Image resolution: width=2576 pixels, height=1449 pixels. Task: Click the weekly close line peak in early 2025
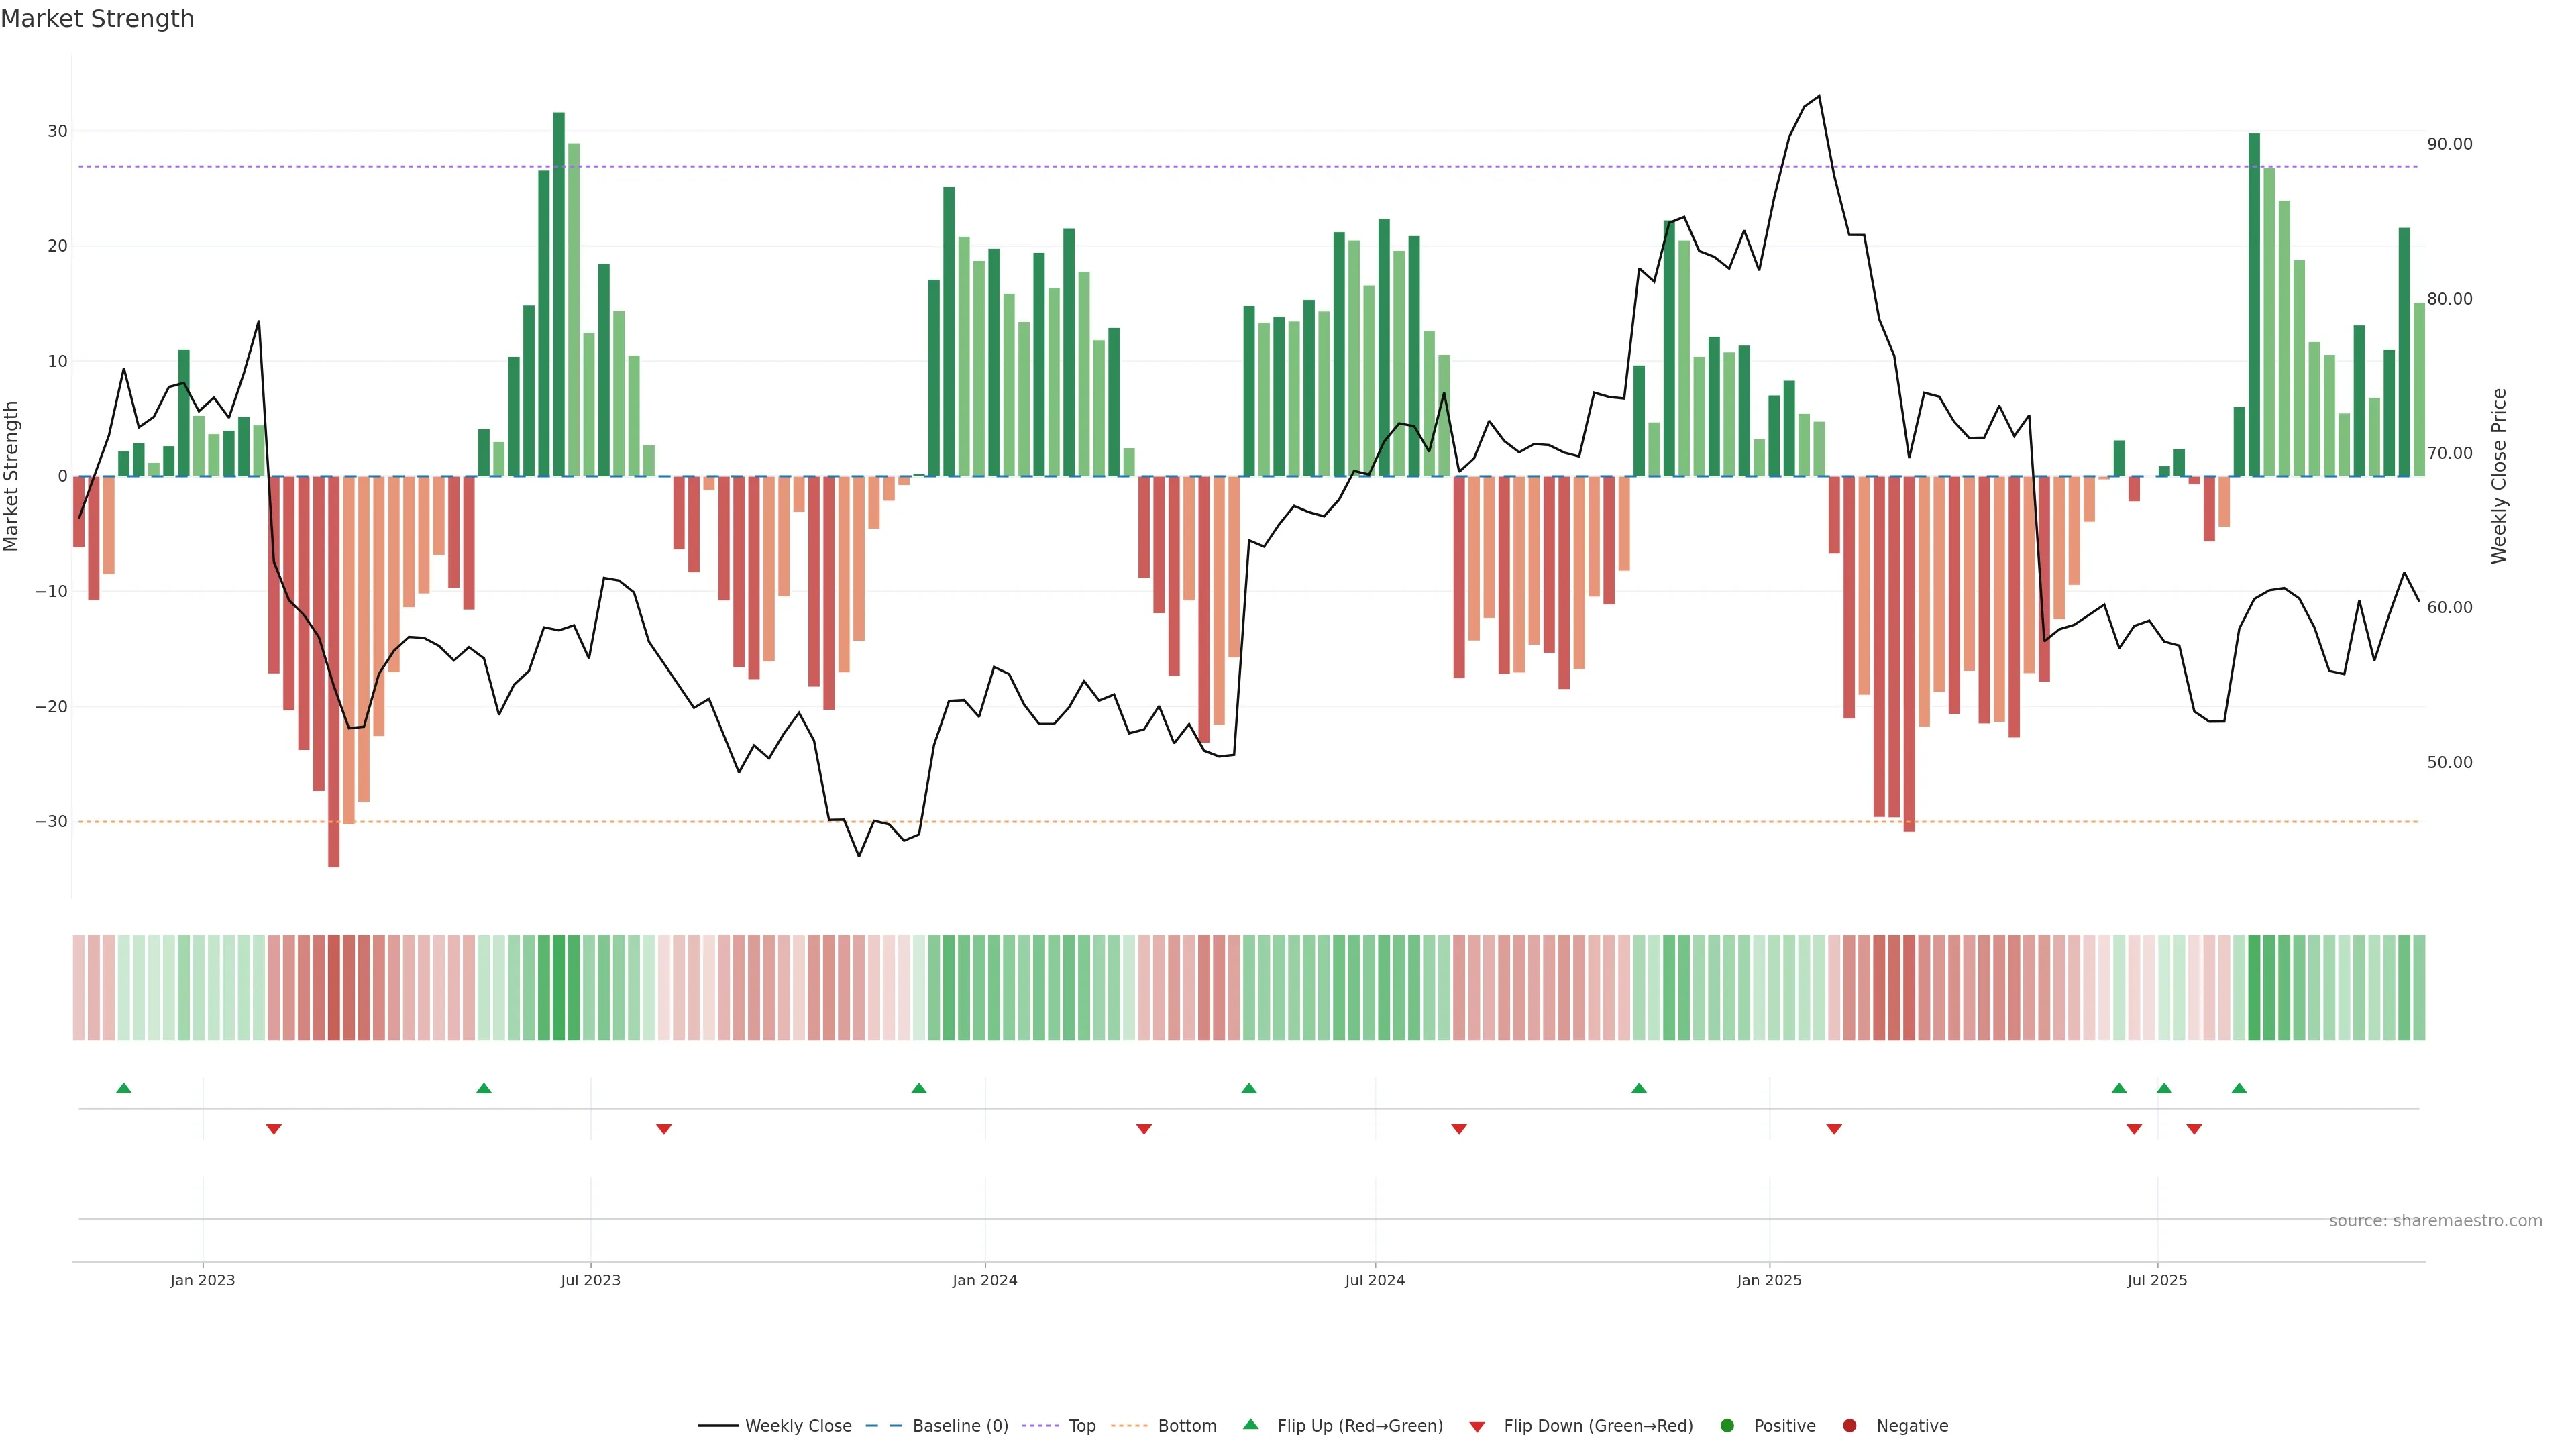pyautogui.click(x=1819, y=97)
